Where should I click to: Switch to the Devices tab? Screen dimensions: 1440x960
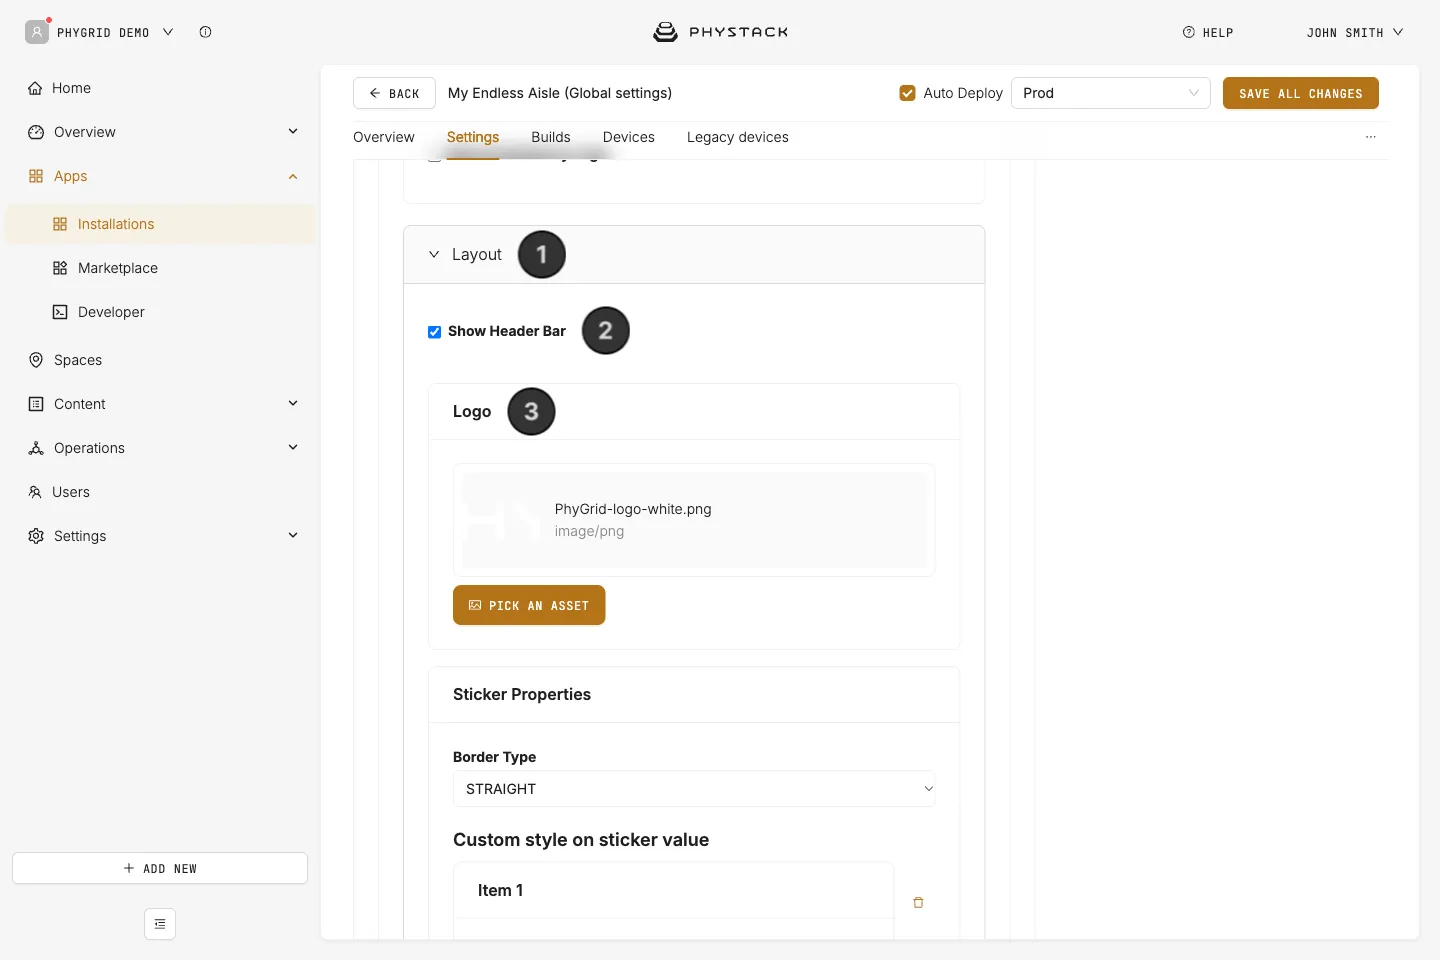point(629,137)
